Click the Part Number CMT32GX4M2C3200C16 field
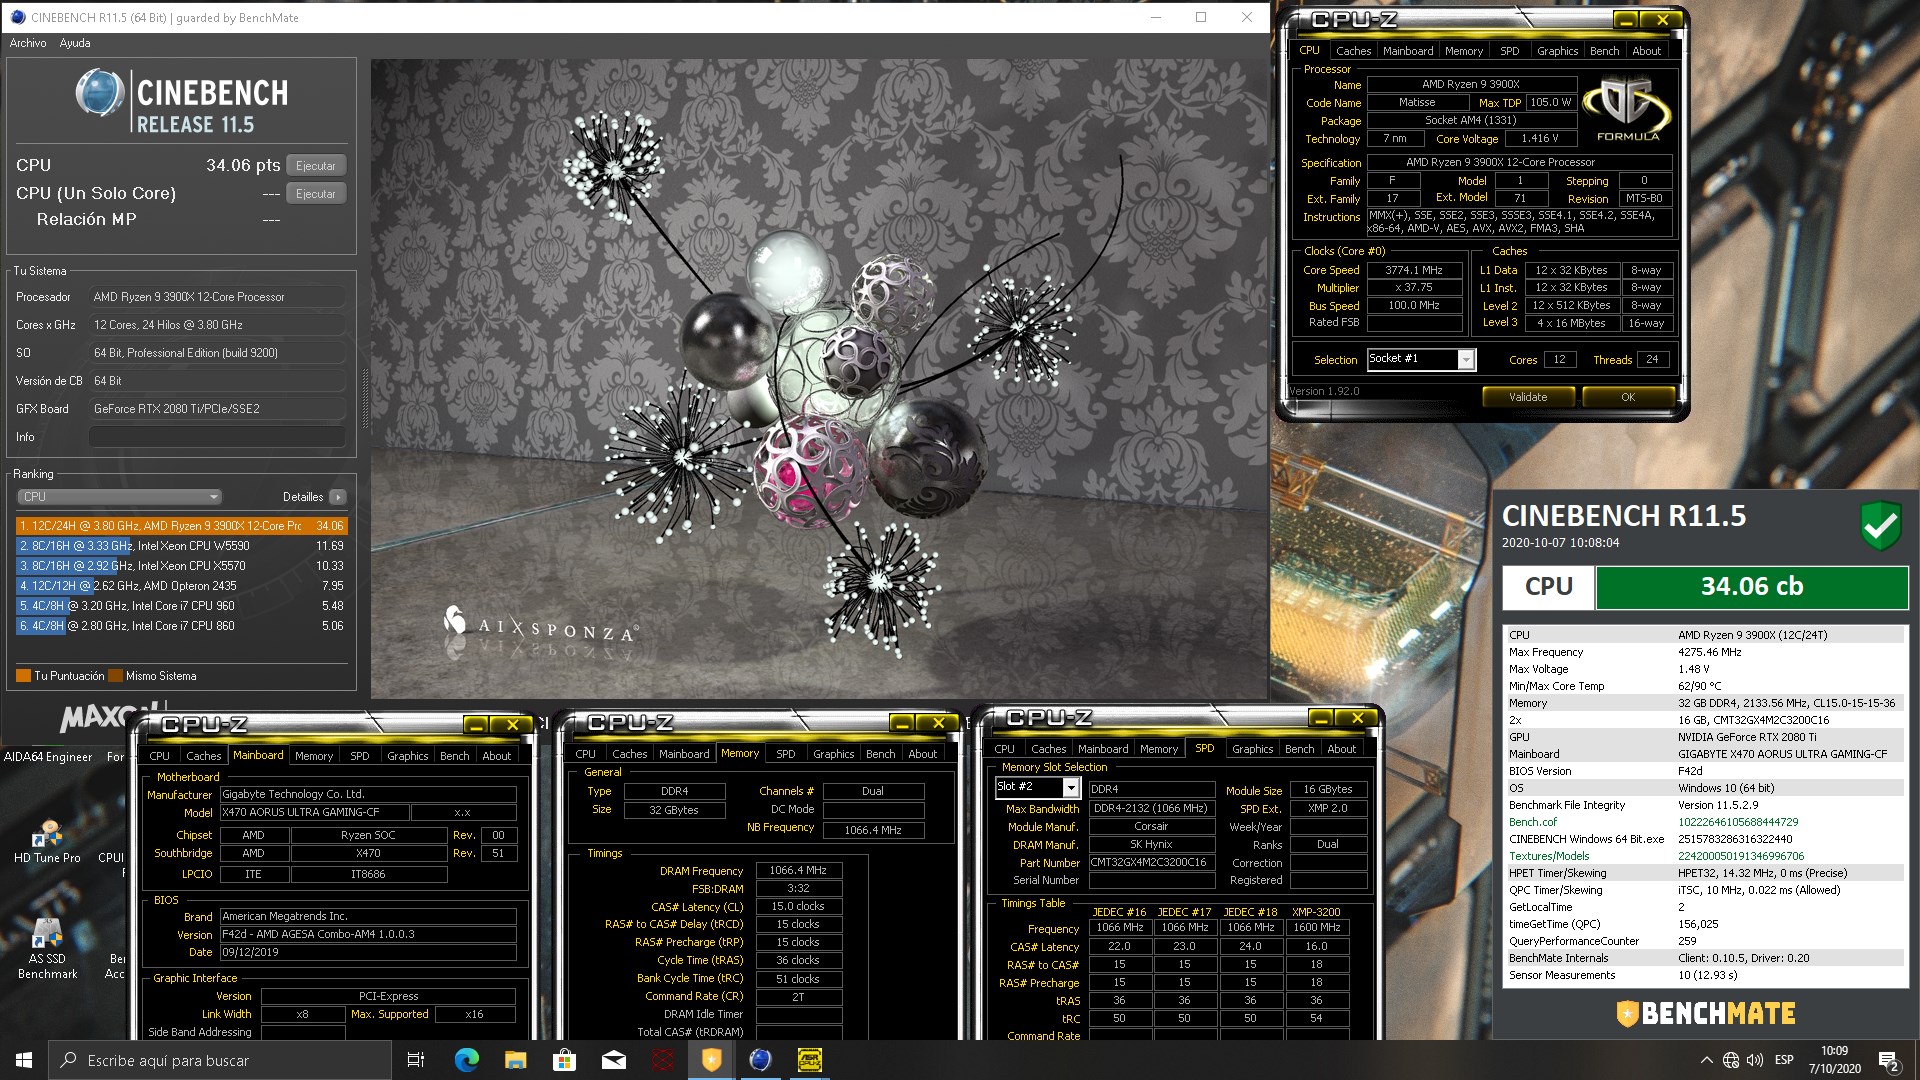The height and width of the screenshot is (1080, 1920). click(x=1151, y=862)
